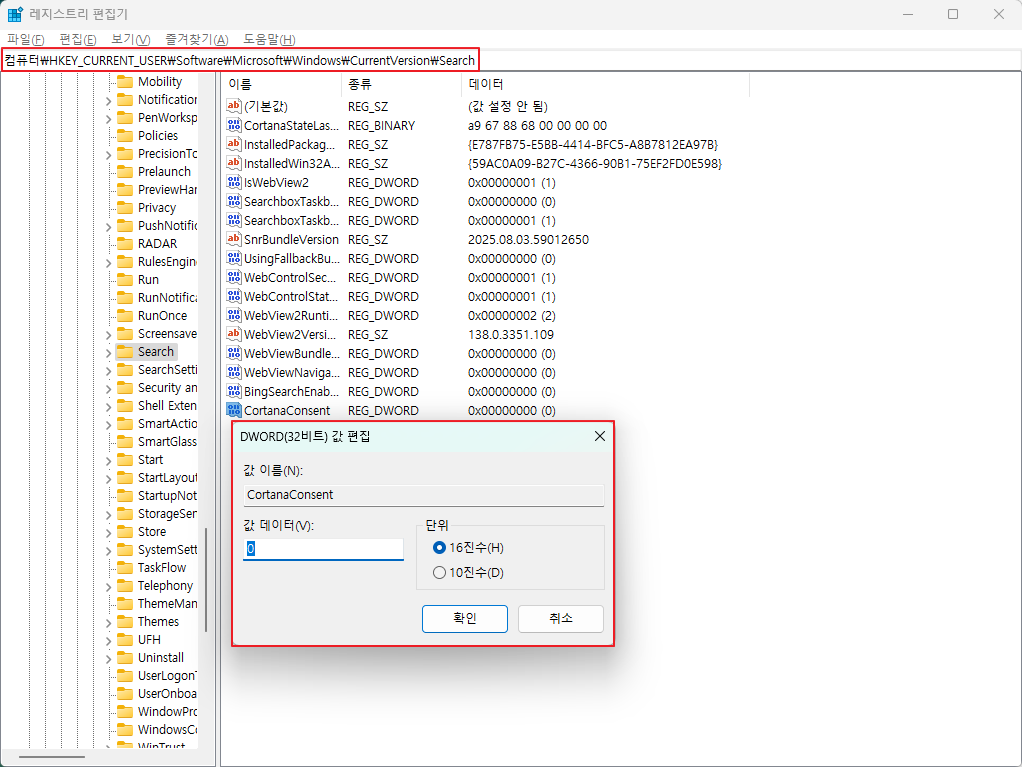Click the 값 데이터 input field
Image resolution: width=1022 pixels, height=767 pixels.
(323, 549)
